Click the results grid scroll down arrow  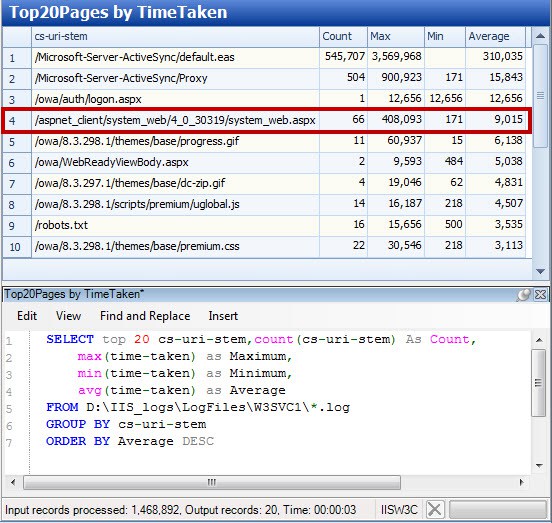tap(540, 271)
